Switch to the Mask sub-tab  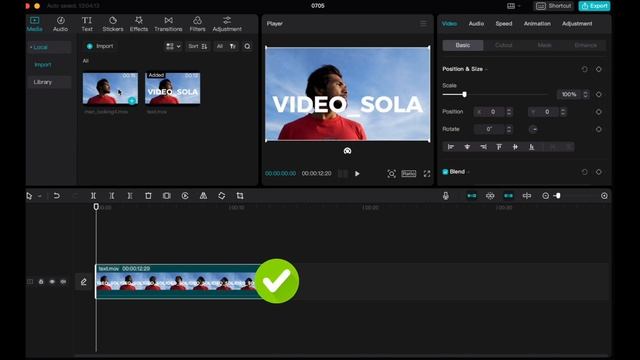[x=544, y=45]
